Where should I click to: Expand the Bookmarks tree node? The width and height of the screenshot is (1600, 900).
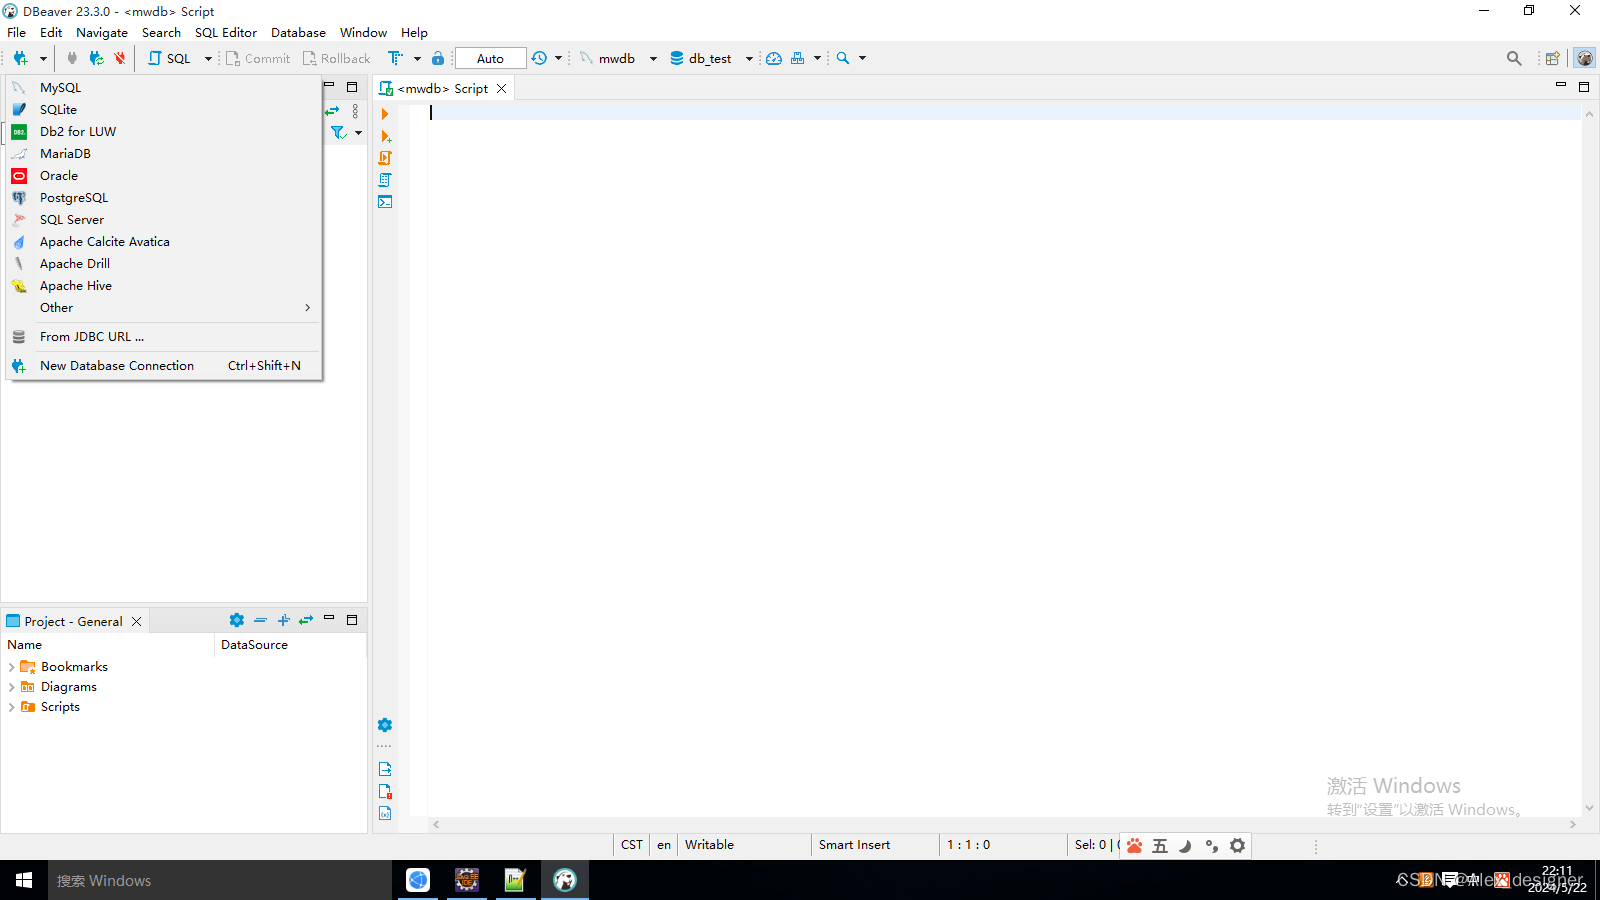coord(12,667)
